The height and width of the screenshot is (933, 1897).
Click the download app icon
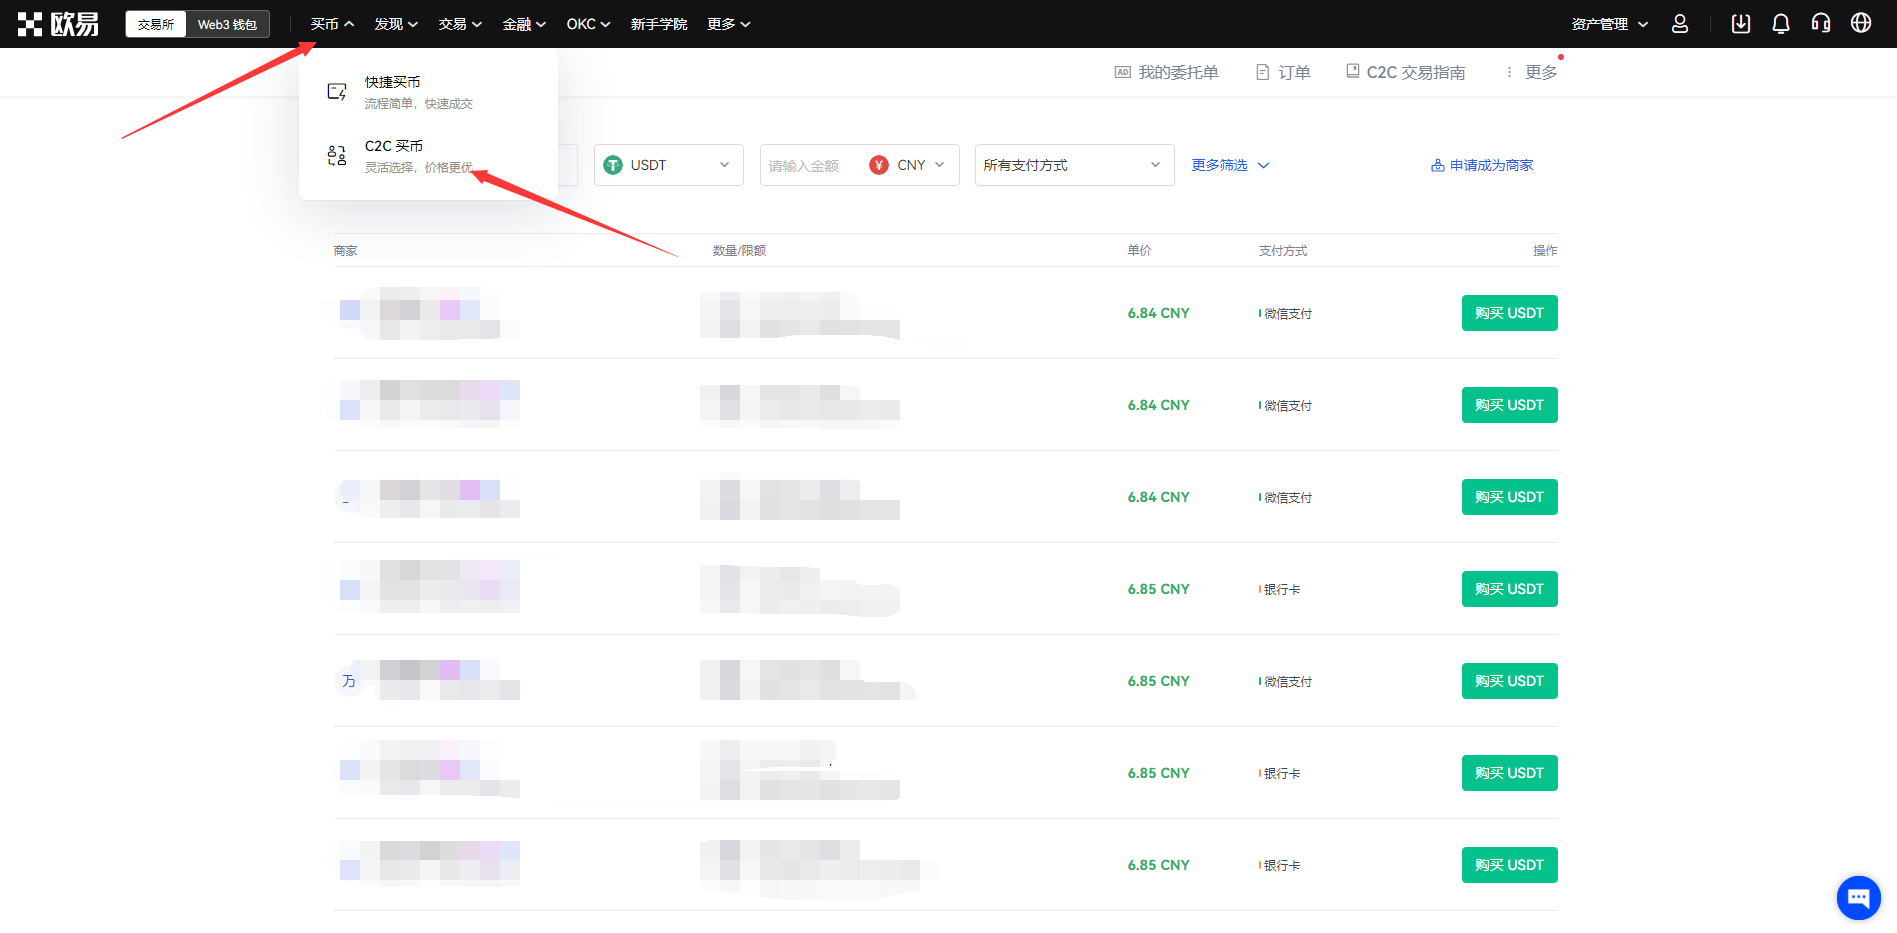(1741, 24)
